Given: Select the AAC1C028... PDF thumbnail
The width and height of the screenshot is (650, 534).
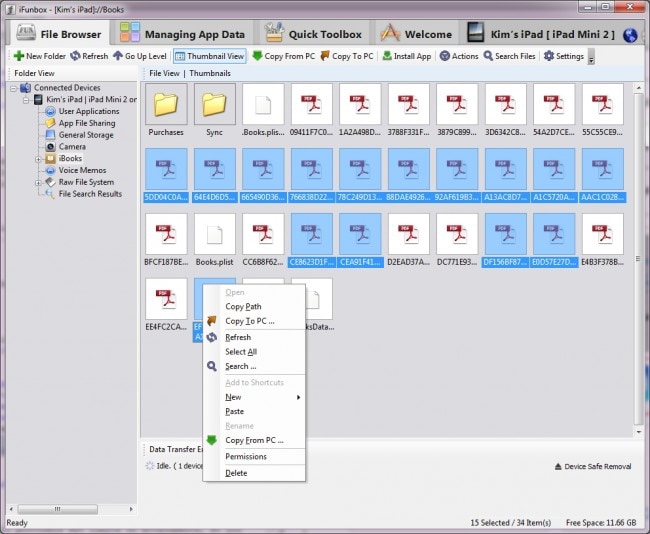Looking at the screenshot, I should point(602,169).
